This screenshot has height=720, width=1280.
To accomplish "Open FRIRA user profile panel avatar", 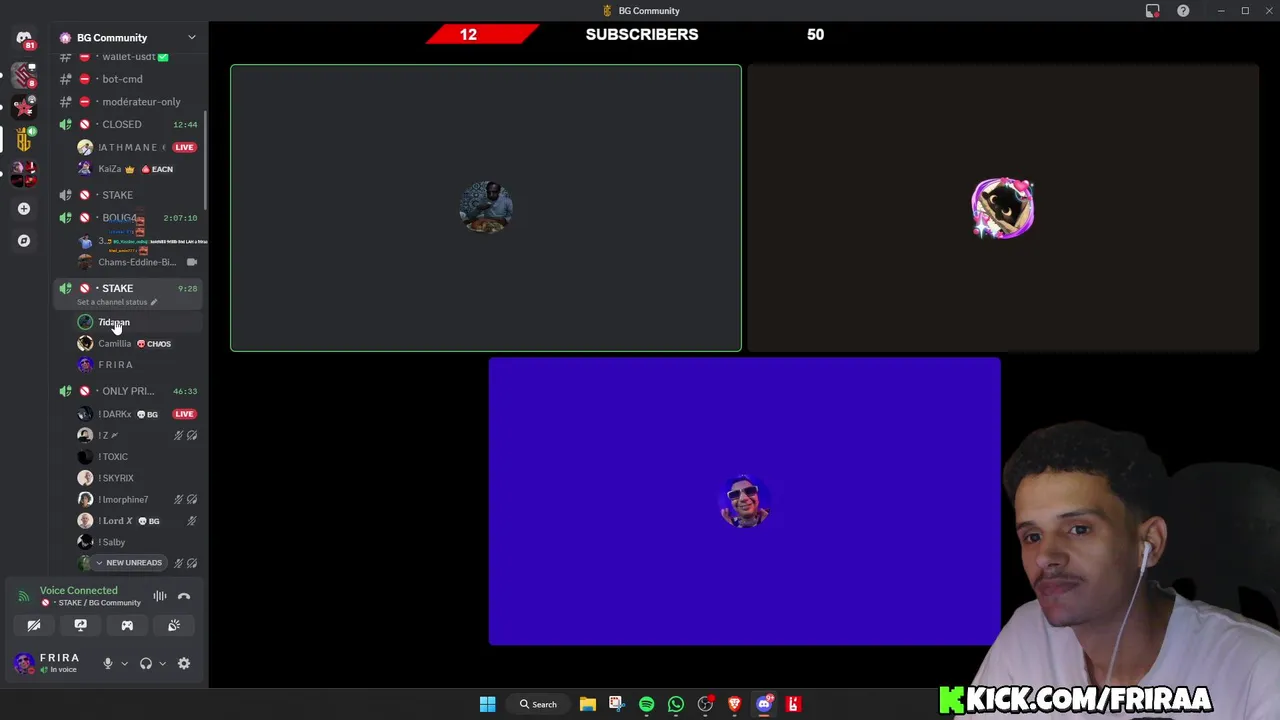I will click(x=24, y=663).
